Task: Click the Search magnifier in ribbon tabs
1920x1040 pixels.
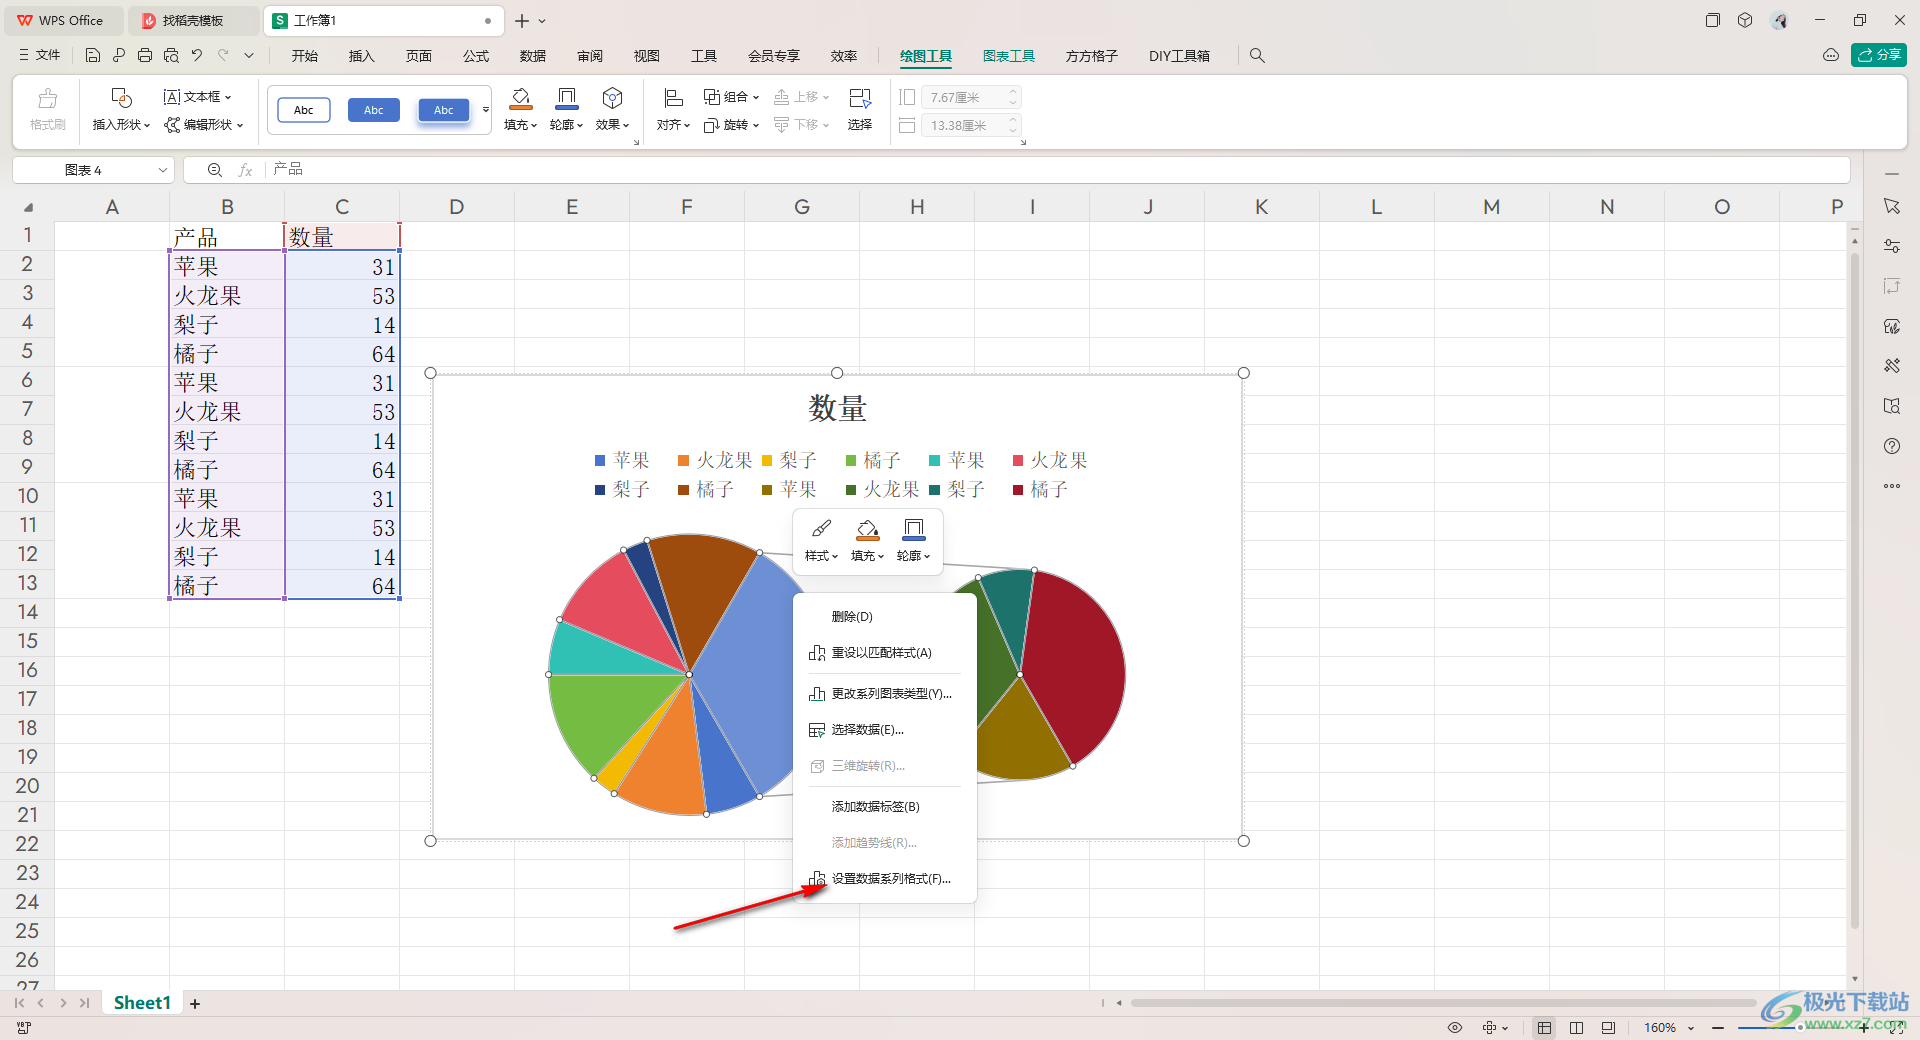Action: click(1257, 56)
